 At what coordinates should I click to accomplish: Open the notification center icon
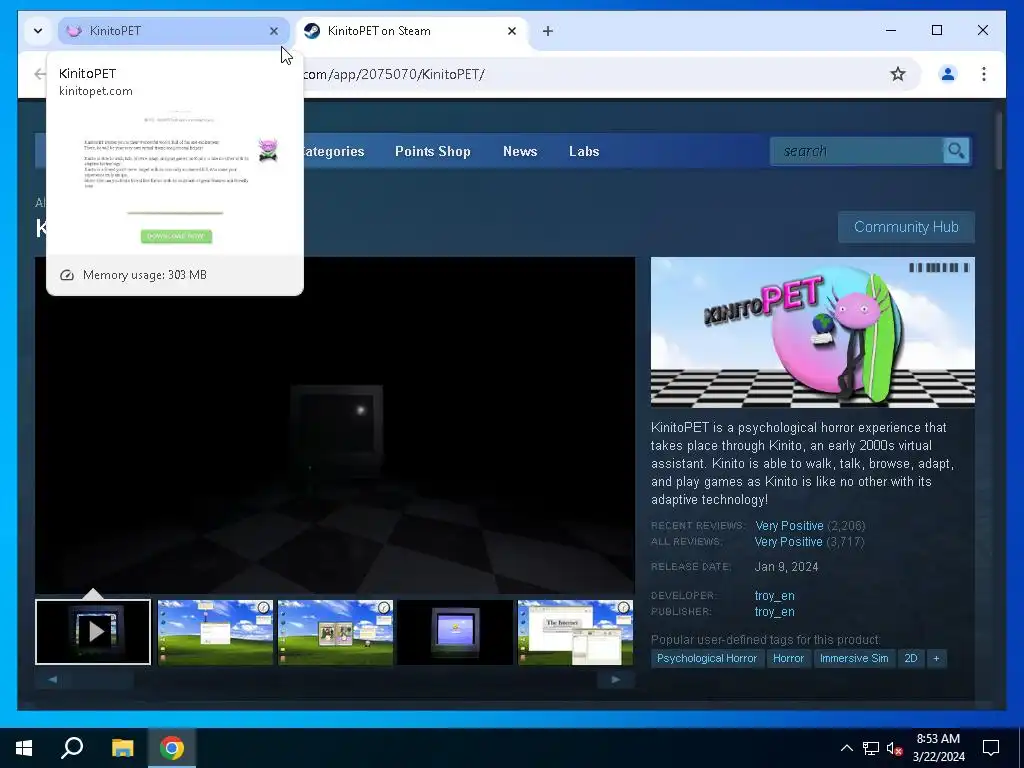click(x=991, y=748)
